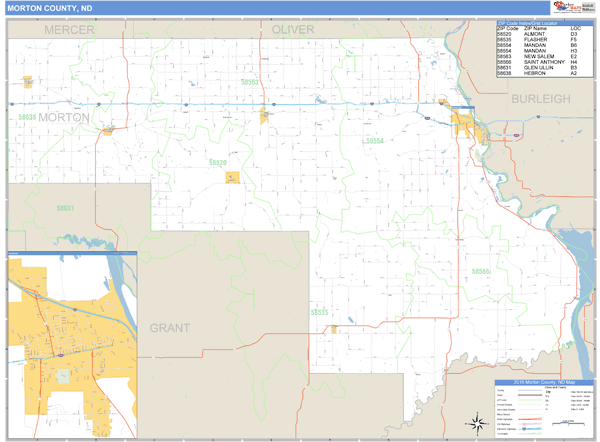Click the Mandan city area on map
Image resolution: width=600 pixels, height=442 pixels.
pyautogui.click(x=465, y=123)
